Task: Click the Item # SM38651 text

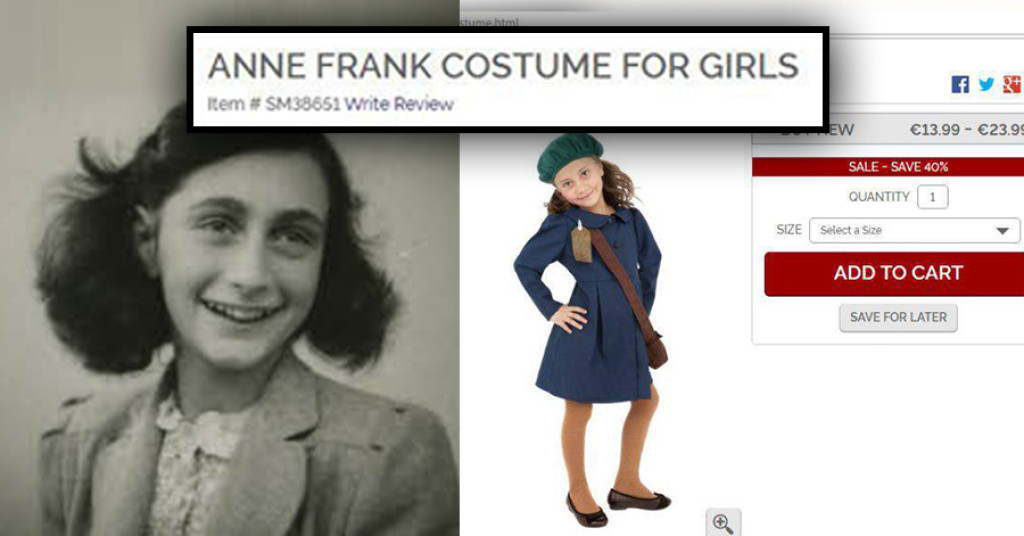Action: 274,104
